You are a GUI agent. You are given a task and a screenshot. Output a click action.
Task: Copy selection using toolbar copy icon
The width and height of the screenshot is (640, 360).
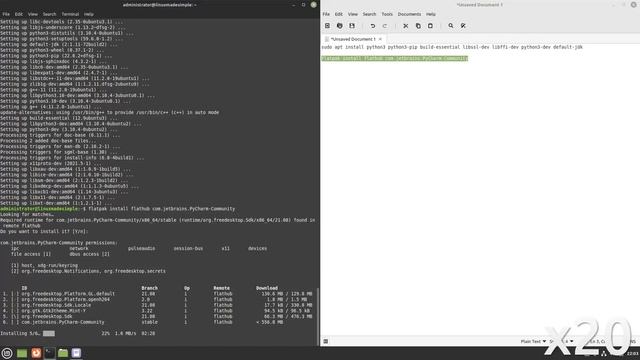click(x=418, y=26)
